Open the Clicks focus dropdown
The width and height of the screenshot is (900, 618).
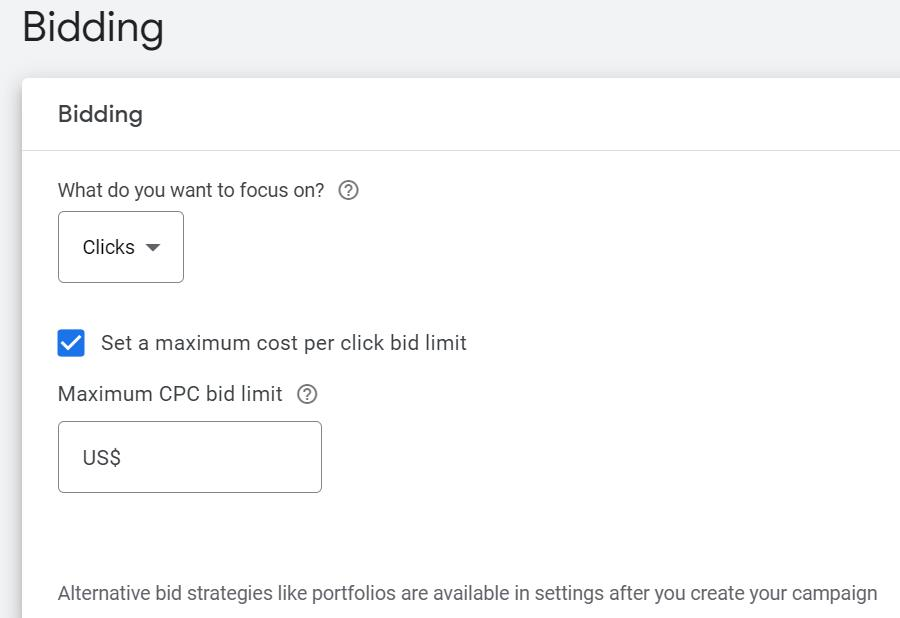tap(121, 247)
